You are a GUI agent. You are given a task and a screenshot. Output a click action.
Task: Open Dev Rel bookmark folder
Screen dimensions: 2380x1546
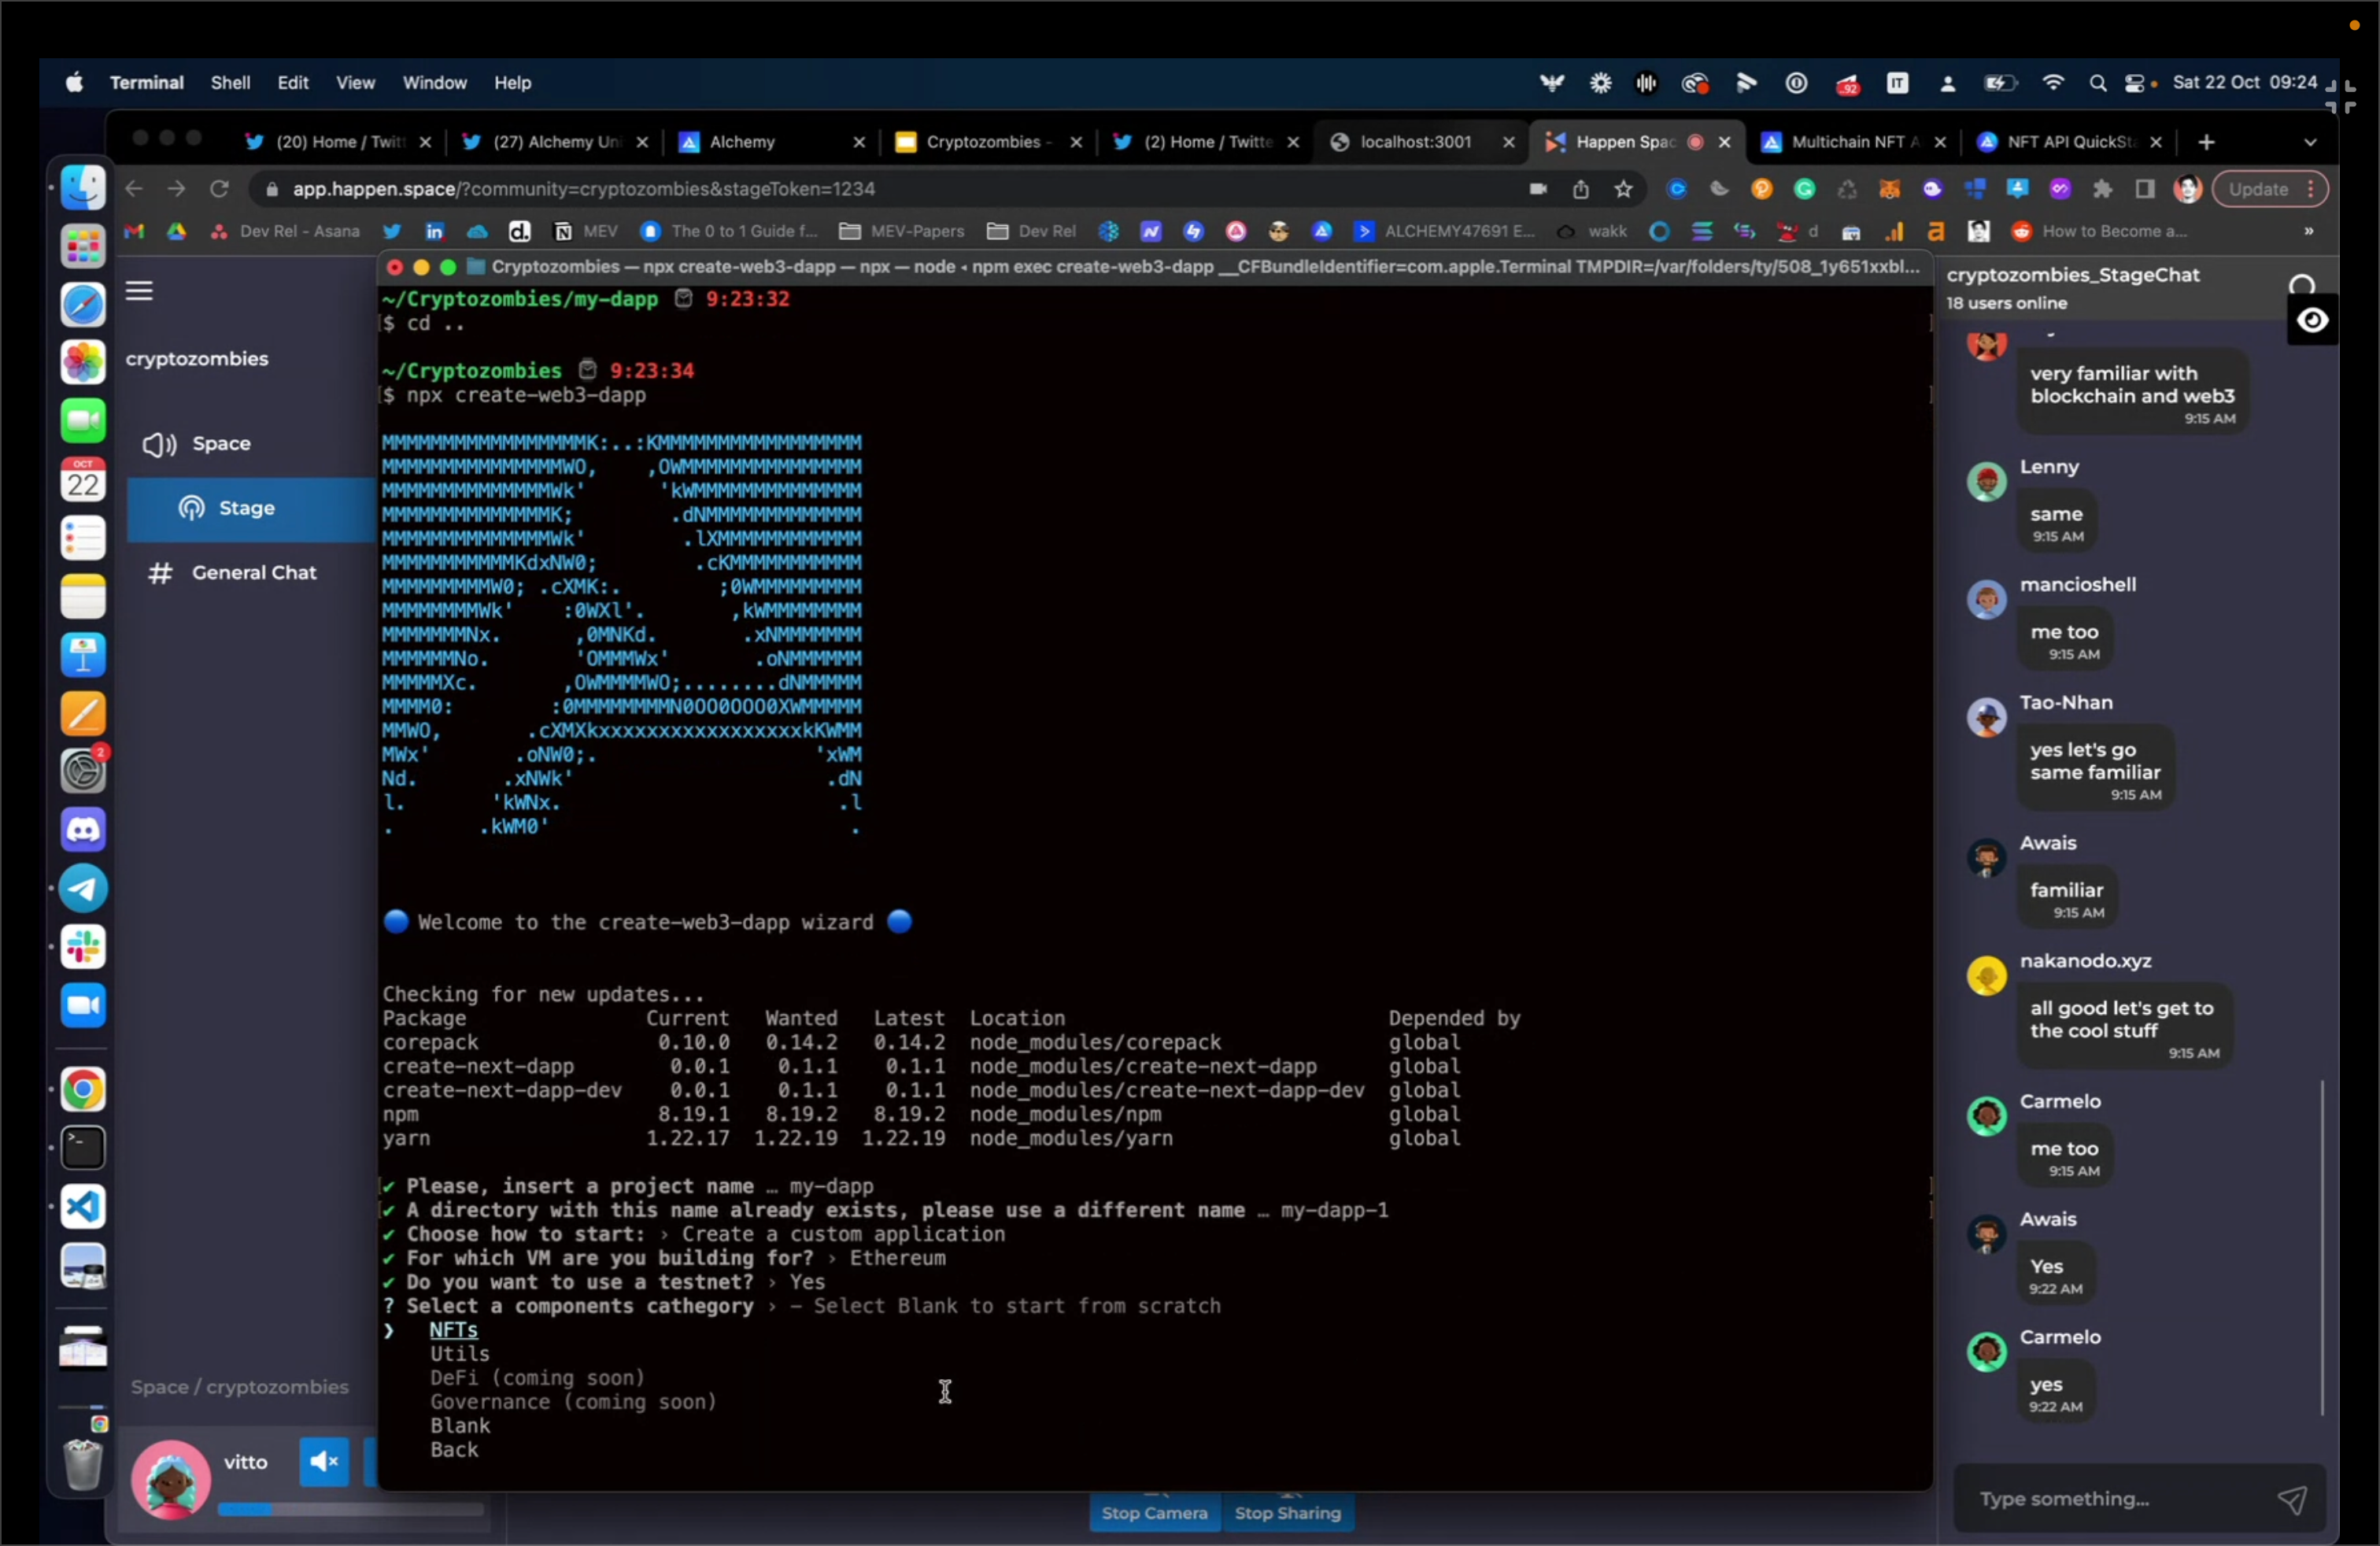[1032, 231]
